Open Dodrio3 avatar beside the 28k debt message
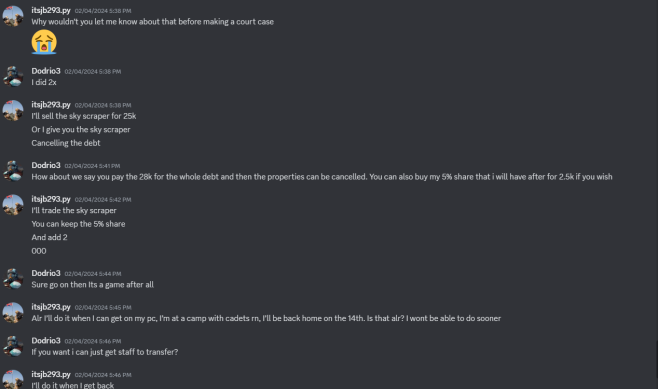Image resolution: width=658 pixels, height=389 pixels. tap(13, 171)
